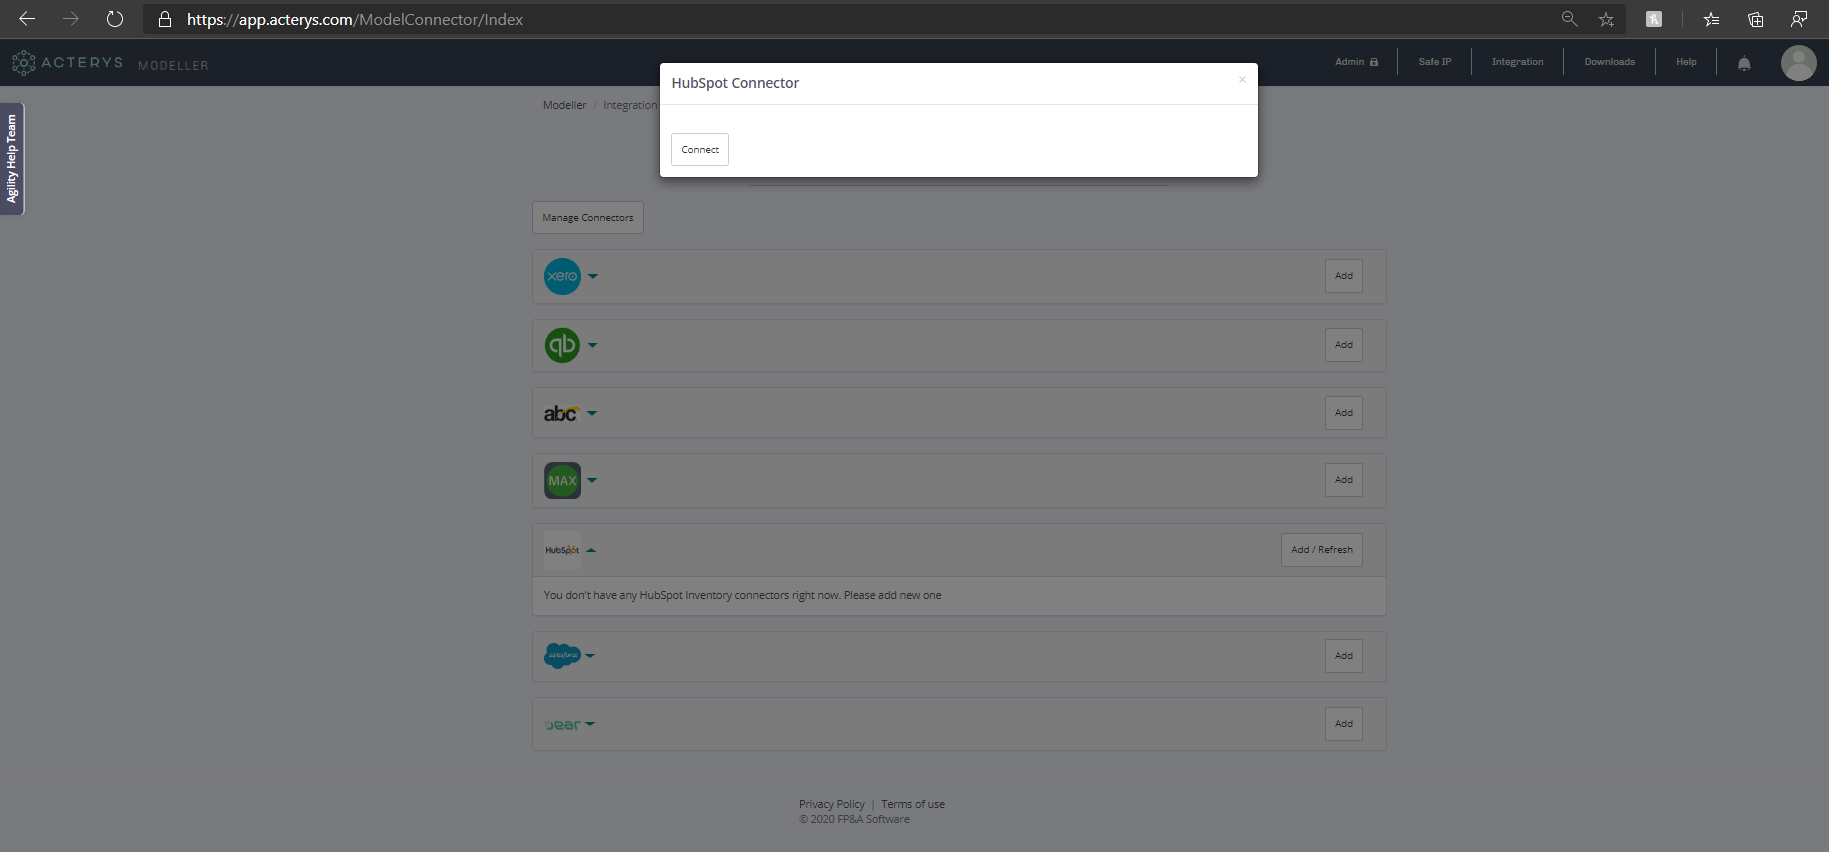
Task: Open the browser Favorites list
Action: [x=1712, y=19]
